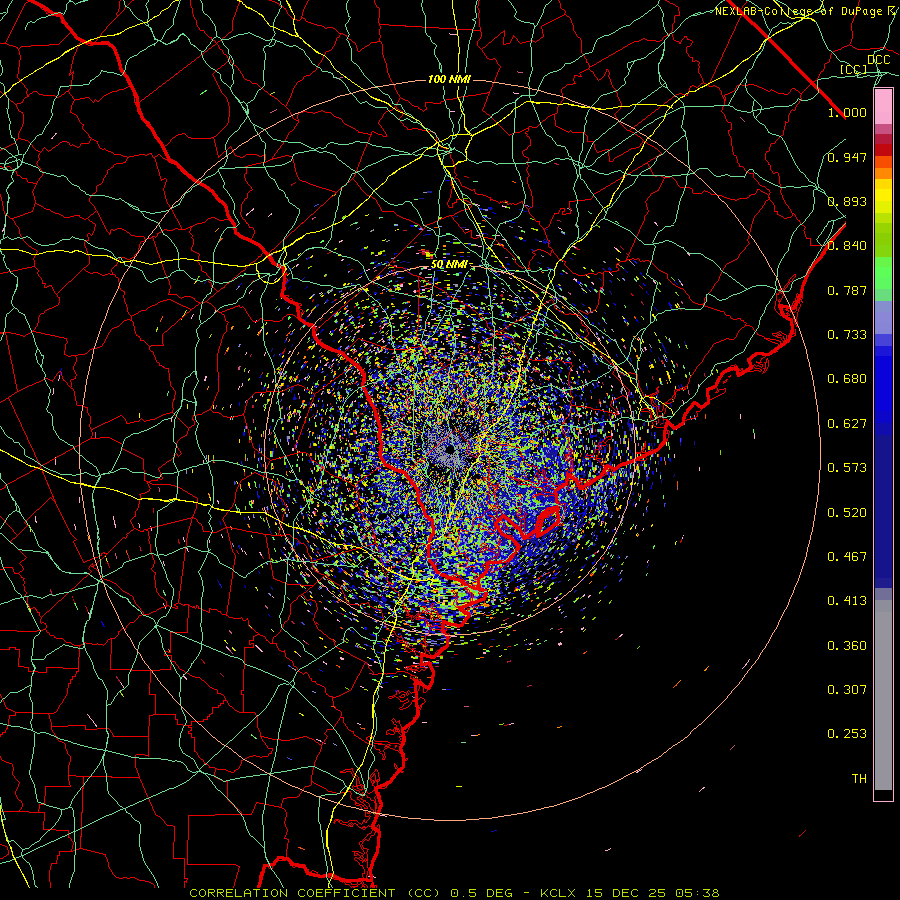The width and height of the screenshot is (900, 900).
Task: Click the 0.627 scale value
Action: pos(847,424)
